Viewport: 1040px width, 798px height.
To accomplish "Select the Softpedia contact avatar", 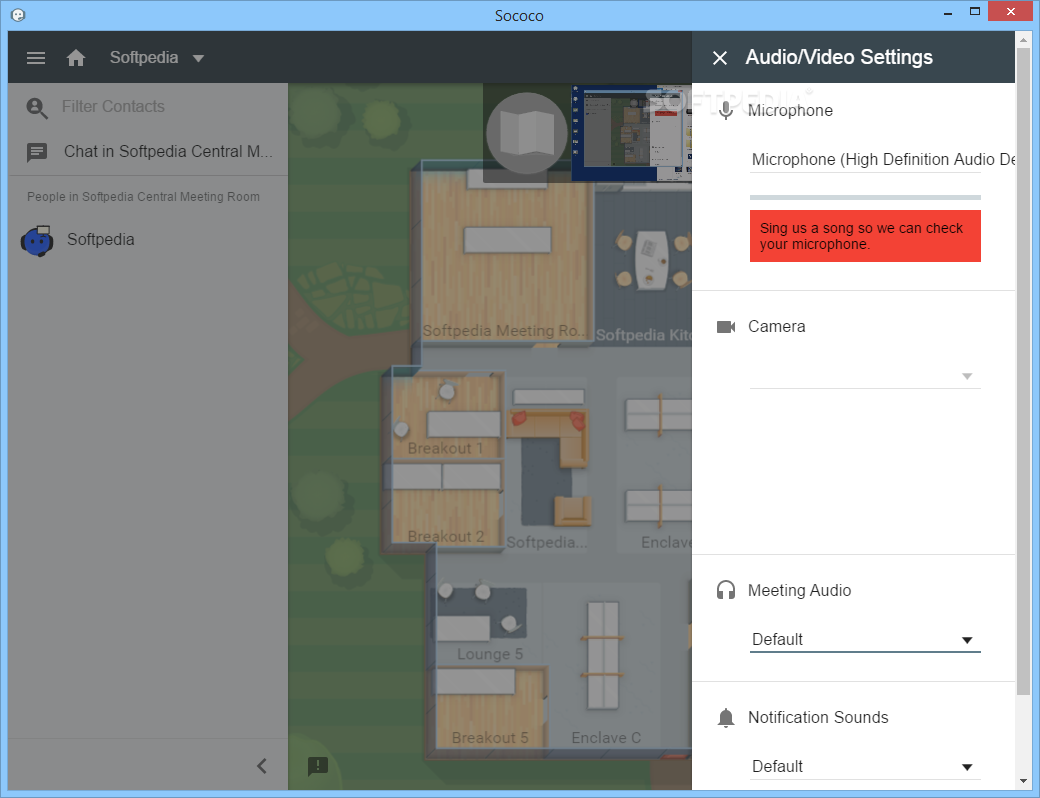I will 37,241.
